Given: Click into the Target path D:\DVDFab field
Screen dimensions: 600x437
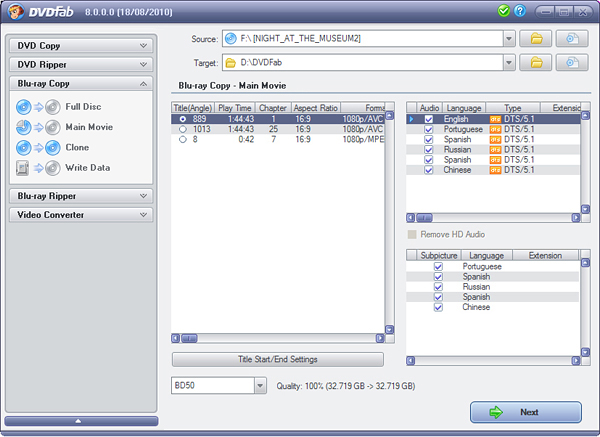Looking at the screenshot, I should [x=363, y=63].
